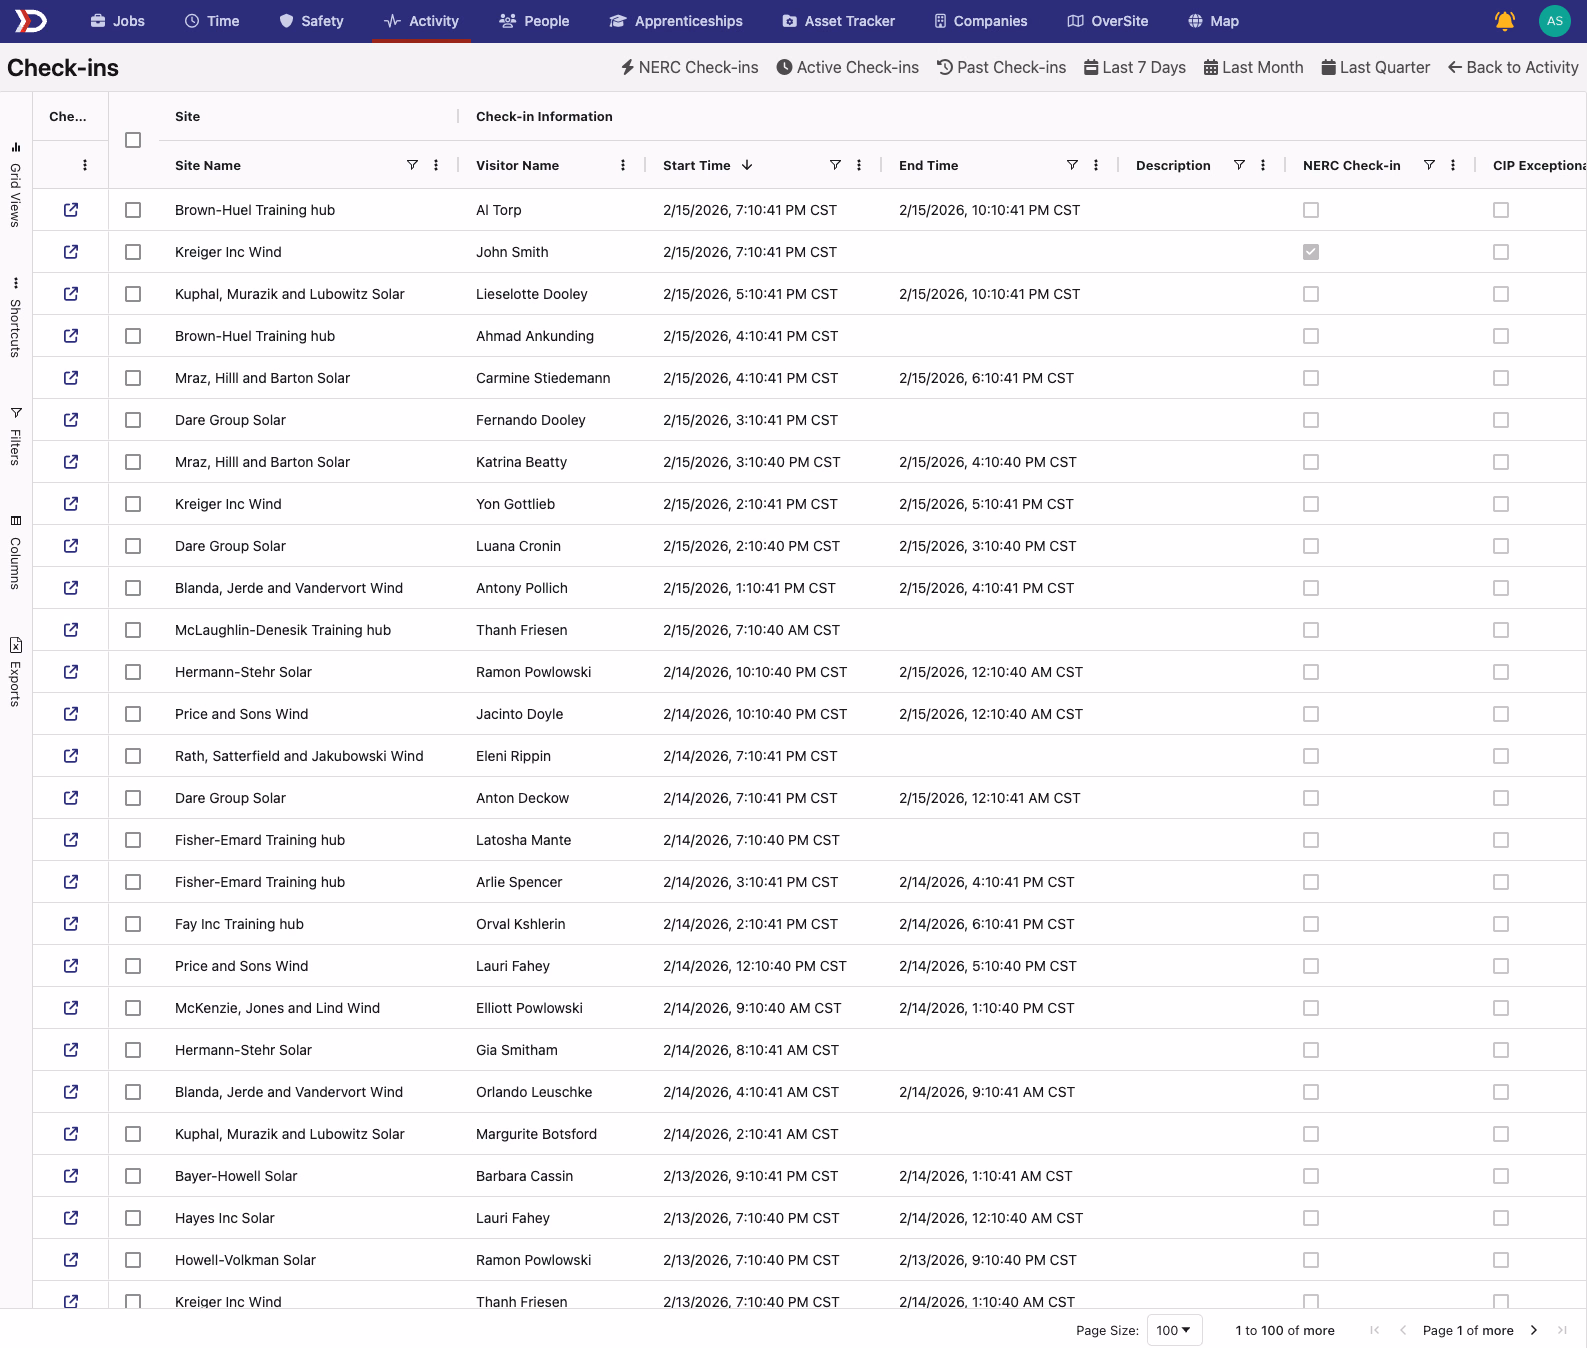Sort by the Visitor Name header
The image size is (1587, 1348).
(517, 165)
